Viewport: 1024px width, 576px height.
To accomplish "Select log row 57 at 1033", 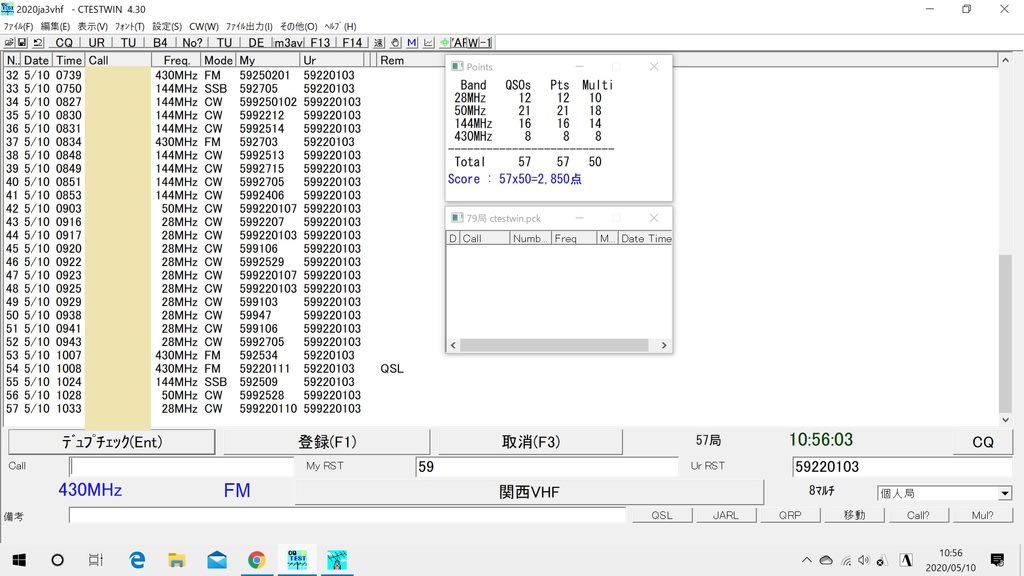I will (184, 409).
